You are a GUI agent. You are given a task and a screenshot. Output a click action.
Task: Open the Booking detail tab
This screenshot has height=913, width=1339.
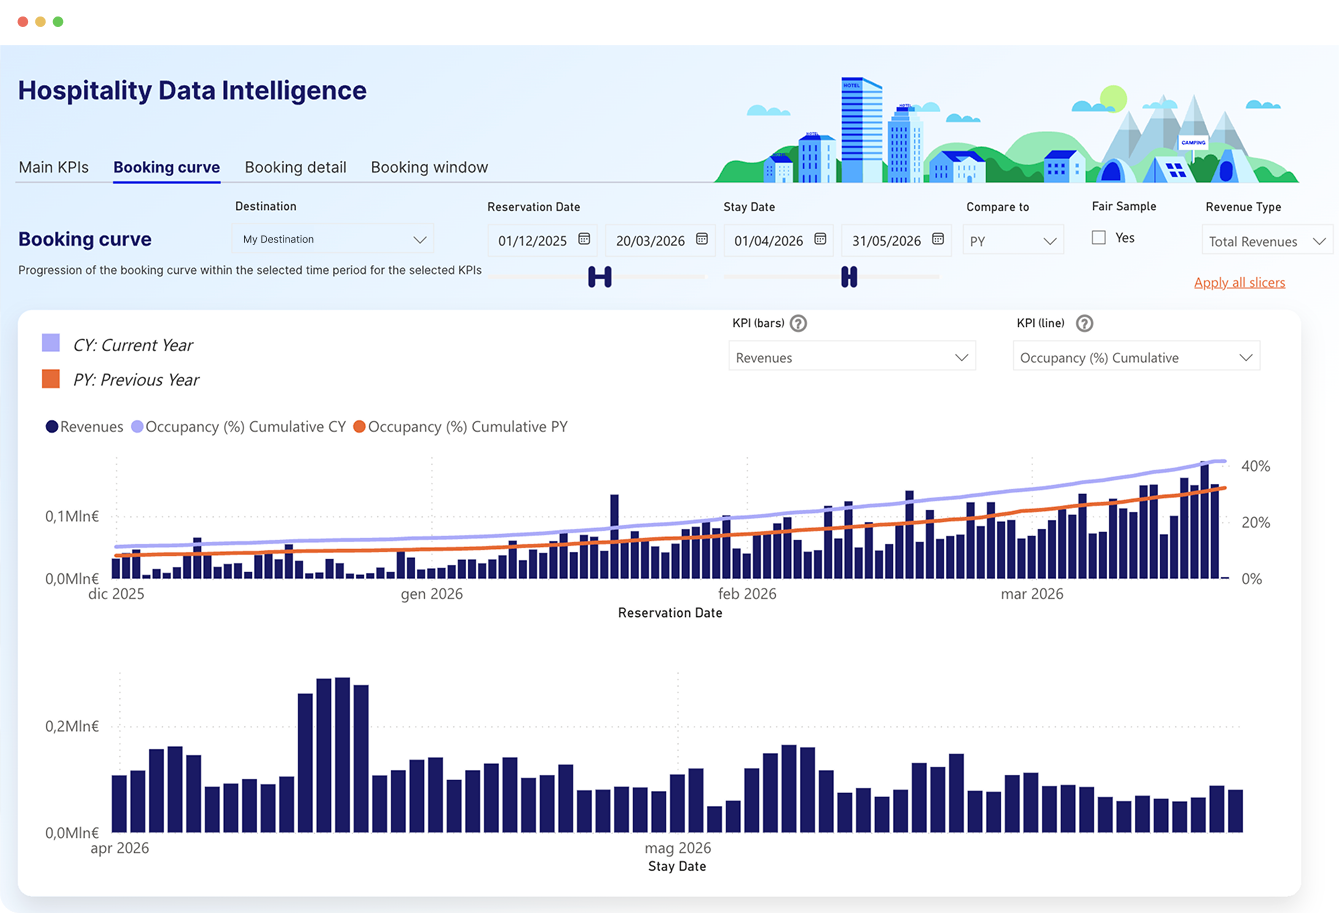click(295, 167)
